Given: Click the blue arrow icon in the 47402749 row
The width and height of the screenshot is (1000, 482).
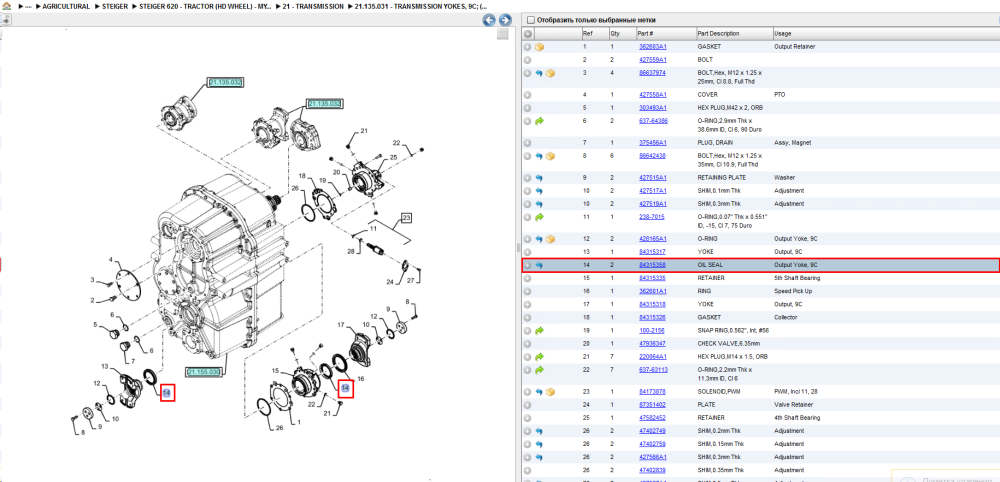Looking at the screenshot, I should (540, 431).
